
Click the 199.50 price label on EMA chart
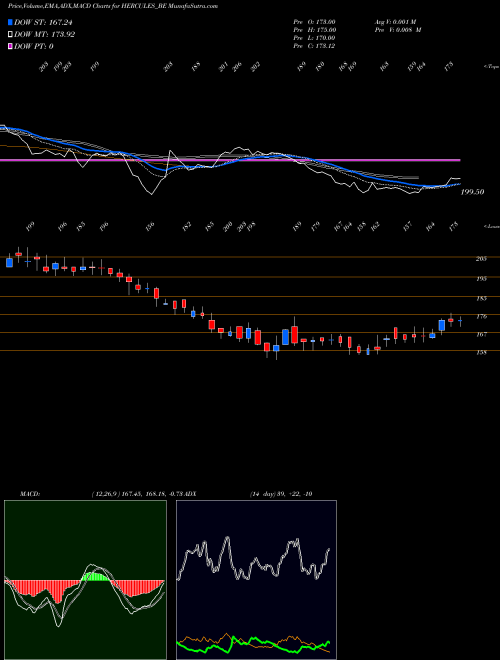[x=473, y=192]
